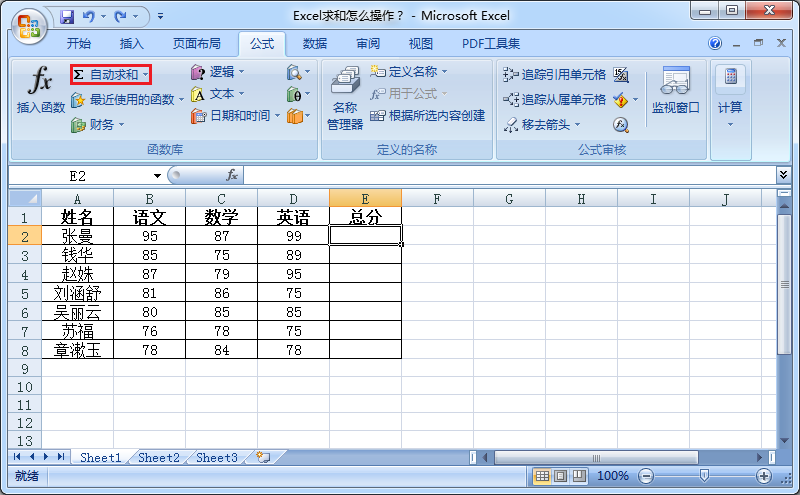Click the horizontal scrollbar thumb
Screen dimensions: 800x495
[596, 457]
